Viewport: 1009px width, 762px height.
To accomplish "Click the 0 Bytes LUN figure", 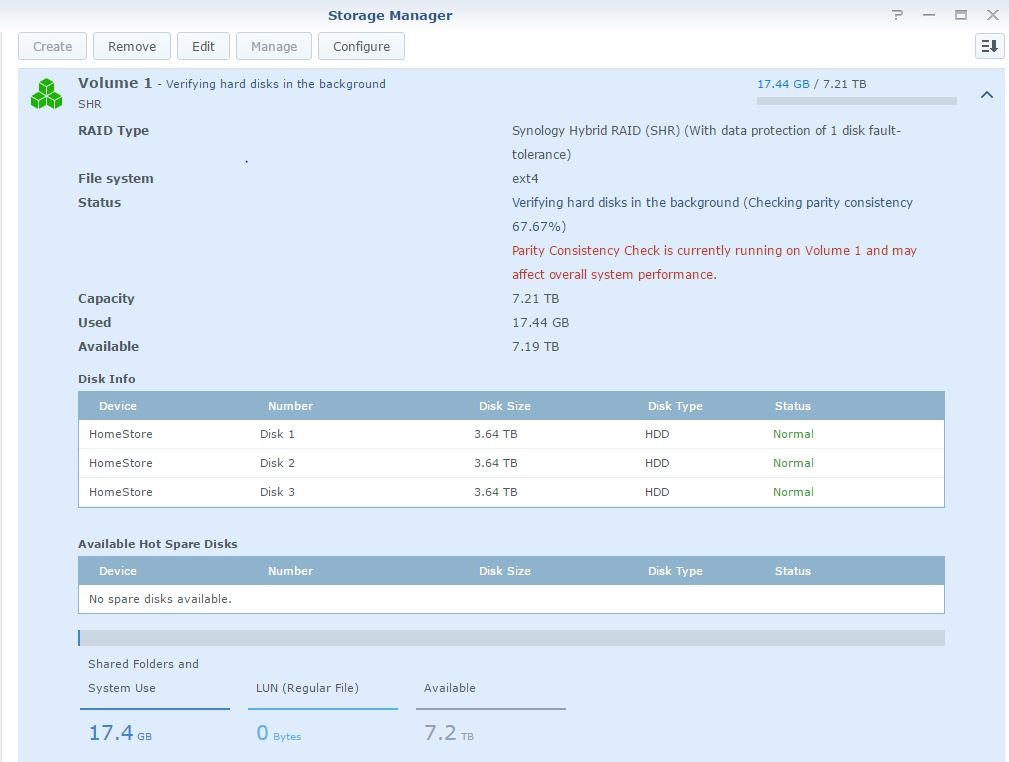I will coord(279,733).
